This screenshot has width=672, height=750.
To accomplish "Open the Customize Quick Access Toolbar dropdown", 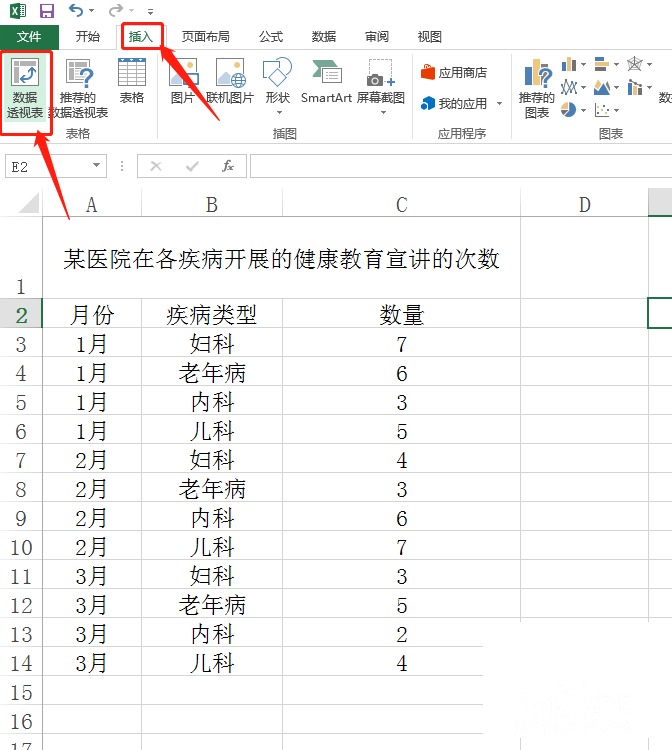I will [x=150, y=11].
